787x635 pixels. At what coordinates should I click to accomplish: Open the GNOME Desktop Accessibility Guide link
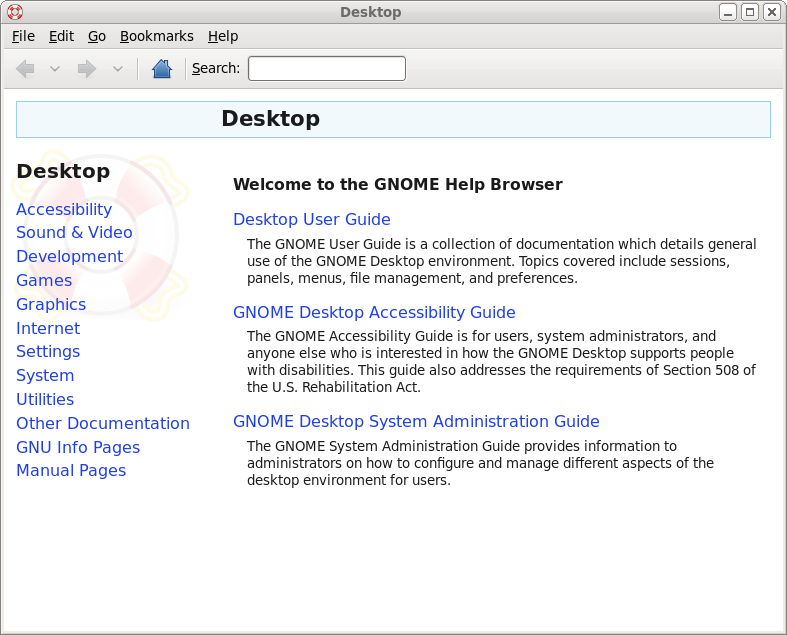pyautogui.click(x=374, y=312)
